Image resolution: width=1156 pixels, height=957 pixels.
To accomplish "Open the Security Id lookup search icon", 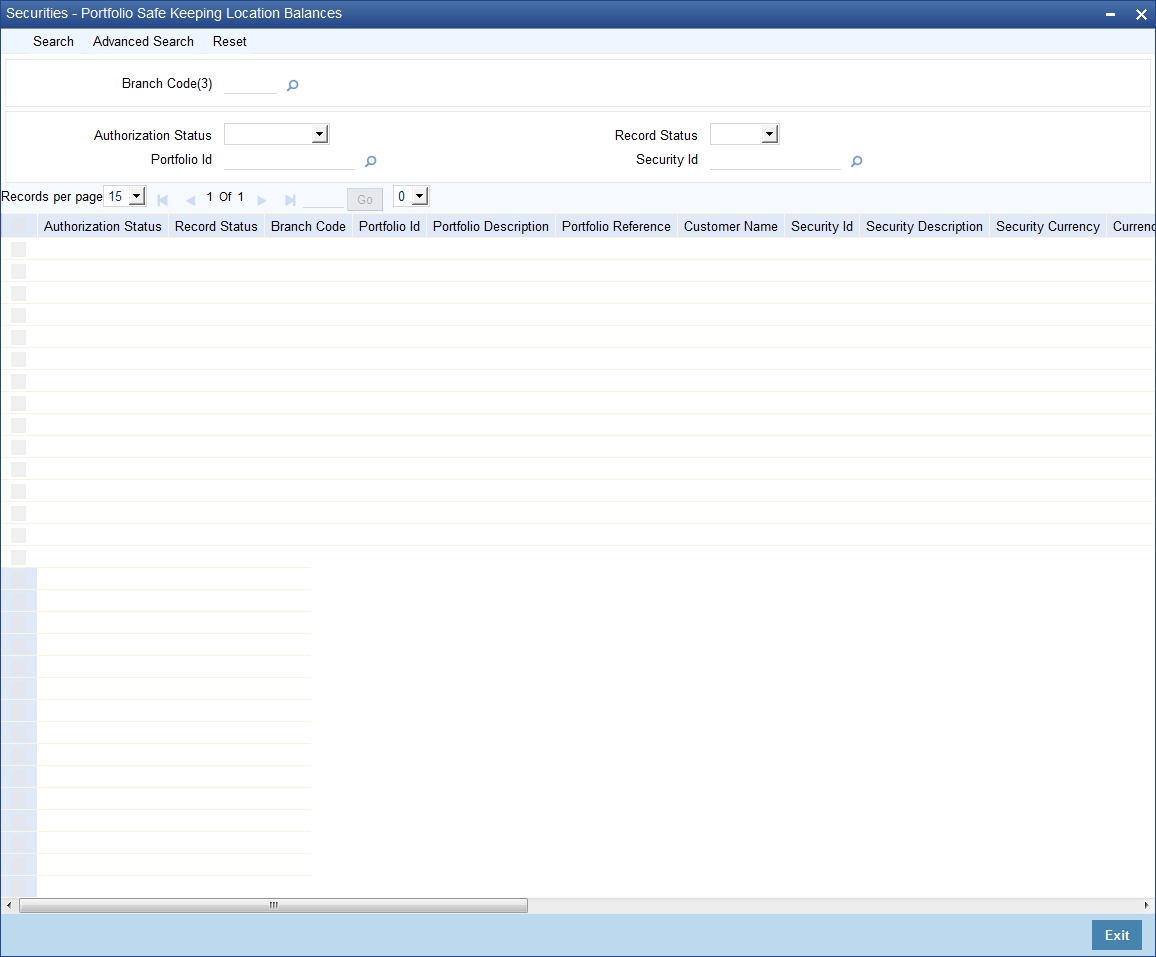I will [857, 161].
